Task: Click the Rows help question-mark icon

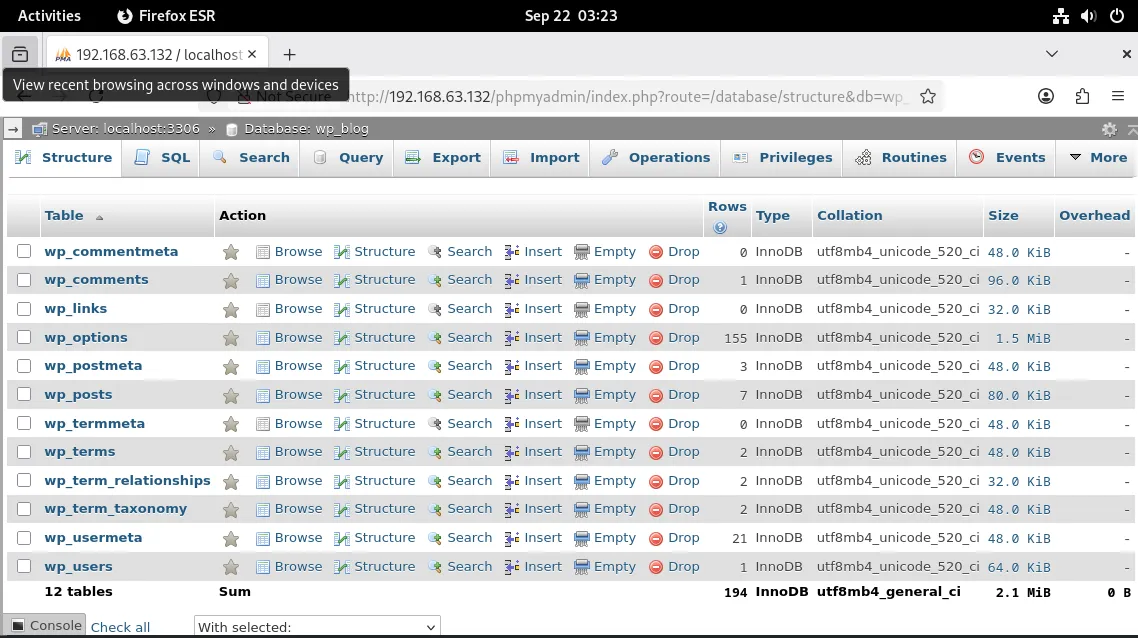Action: coord(720,228)
